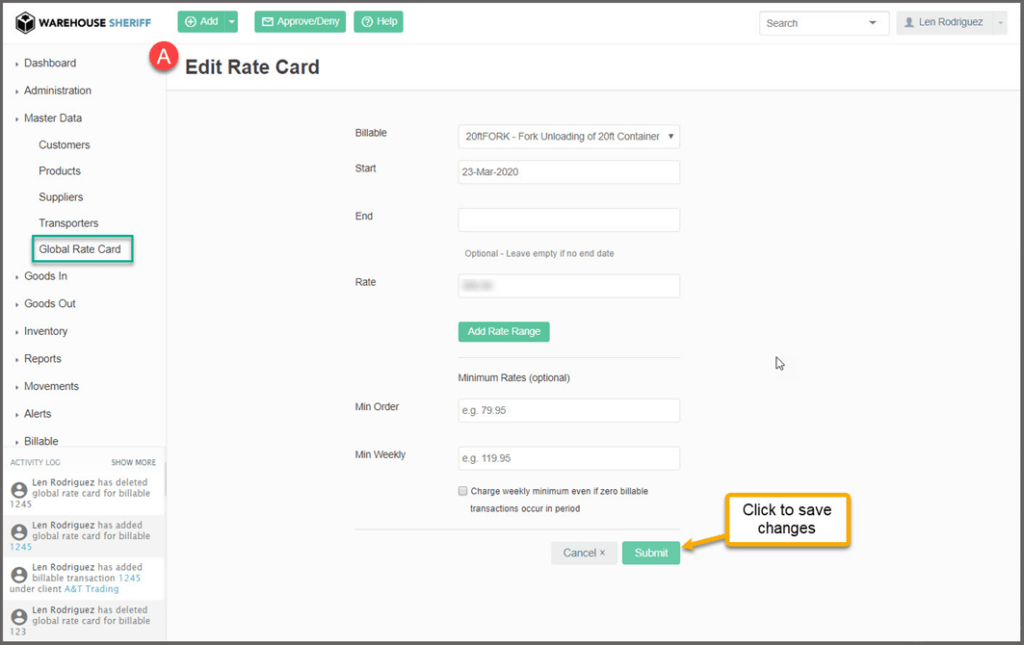
Task: Click the red A marker badge
Action: pos(163,57)
